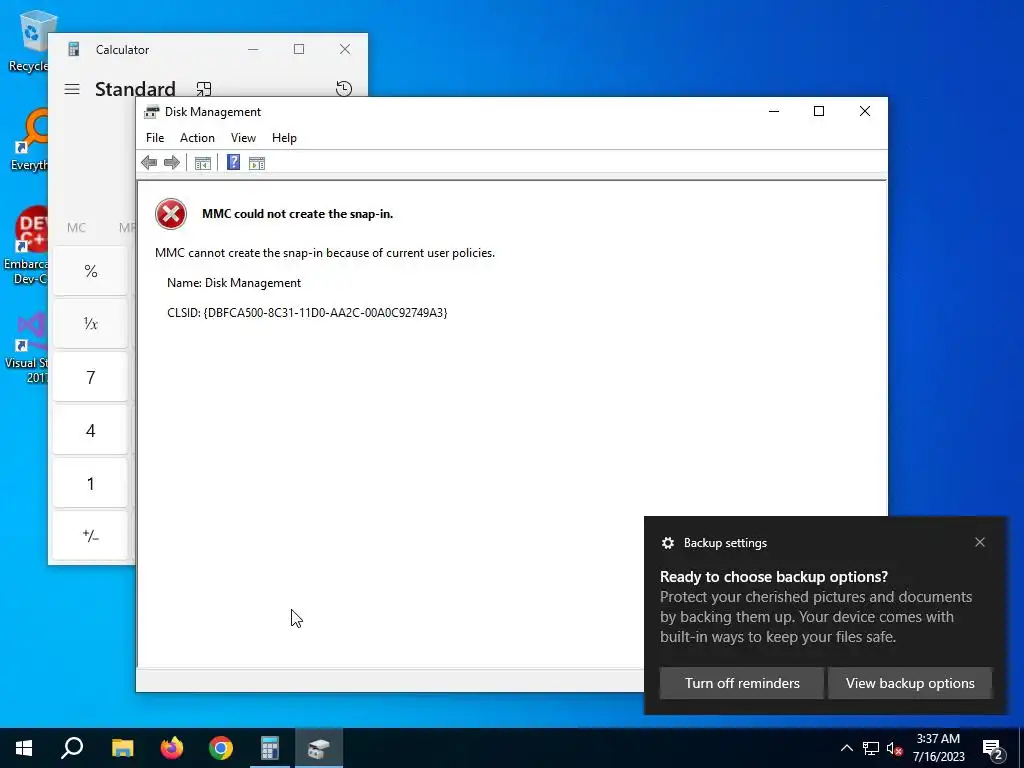Click the network tray icon
This screenshot has height=768, width=1024.
tap(871, 748)
